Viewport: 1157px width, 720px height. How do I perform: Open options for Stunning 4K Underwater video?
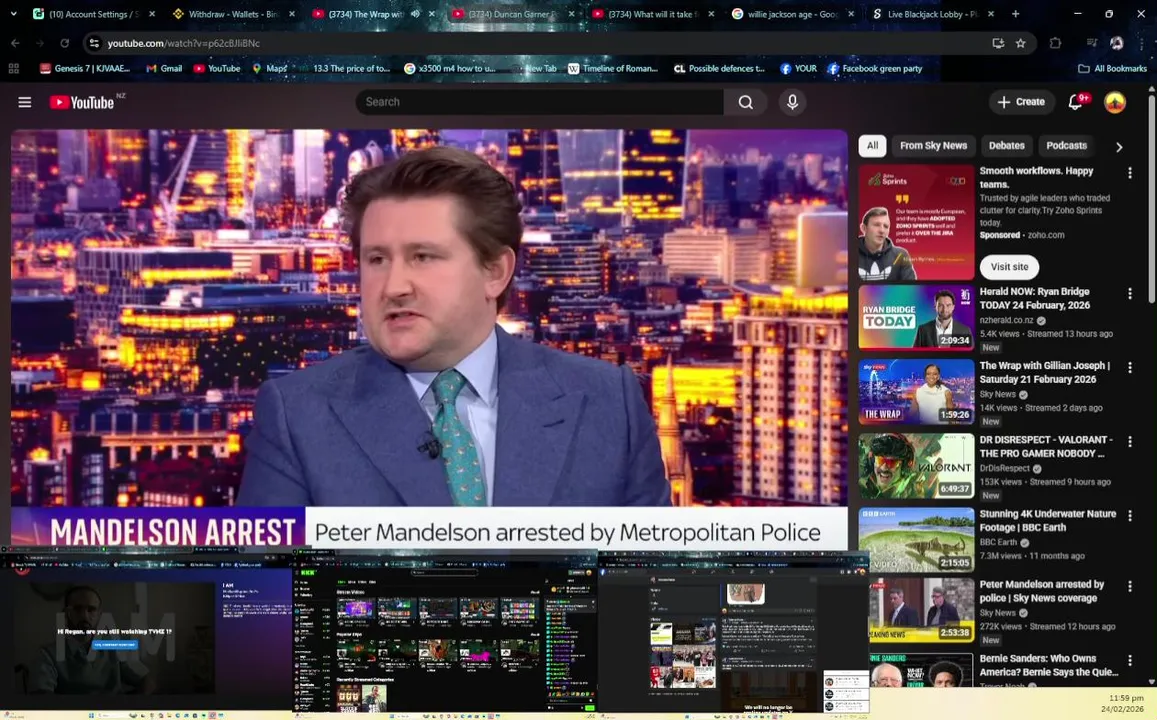(x=1130, y=516)
